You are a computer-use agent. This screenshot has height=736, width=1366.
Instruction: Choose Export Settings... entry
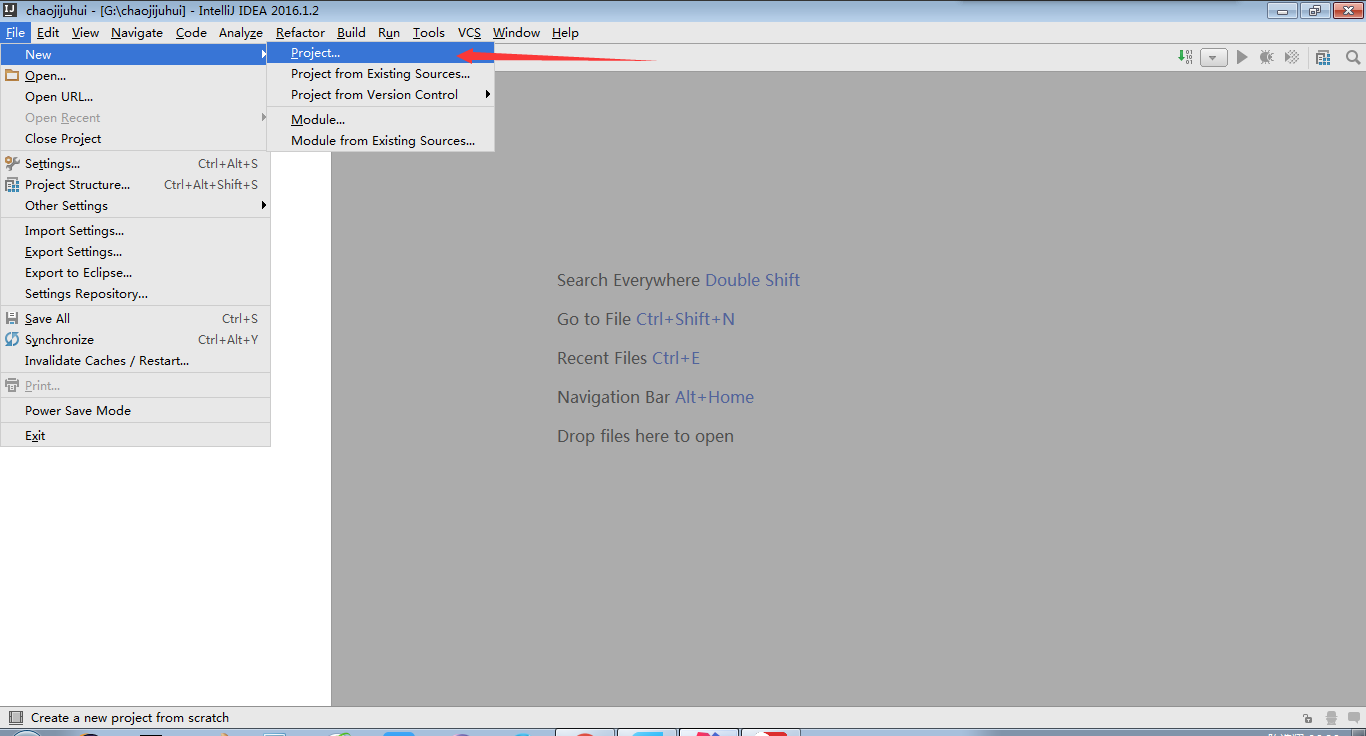click(x=135, y=252)
